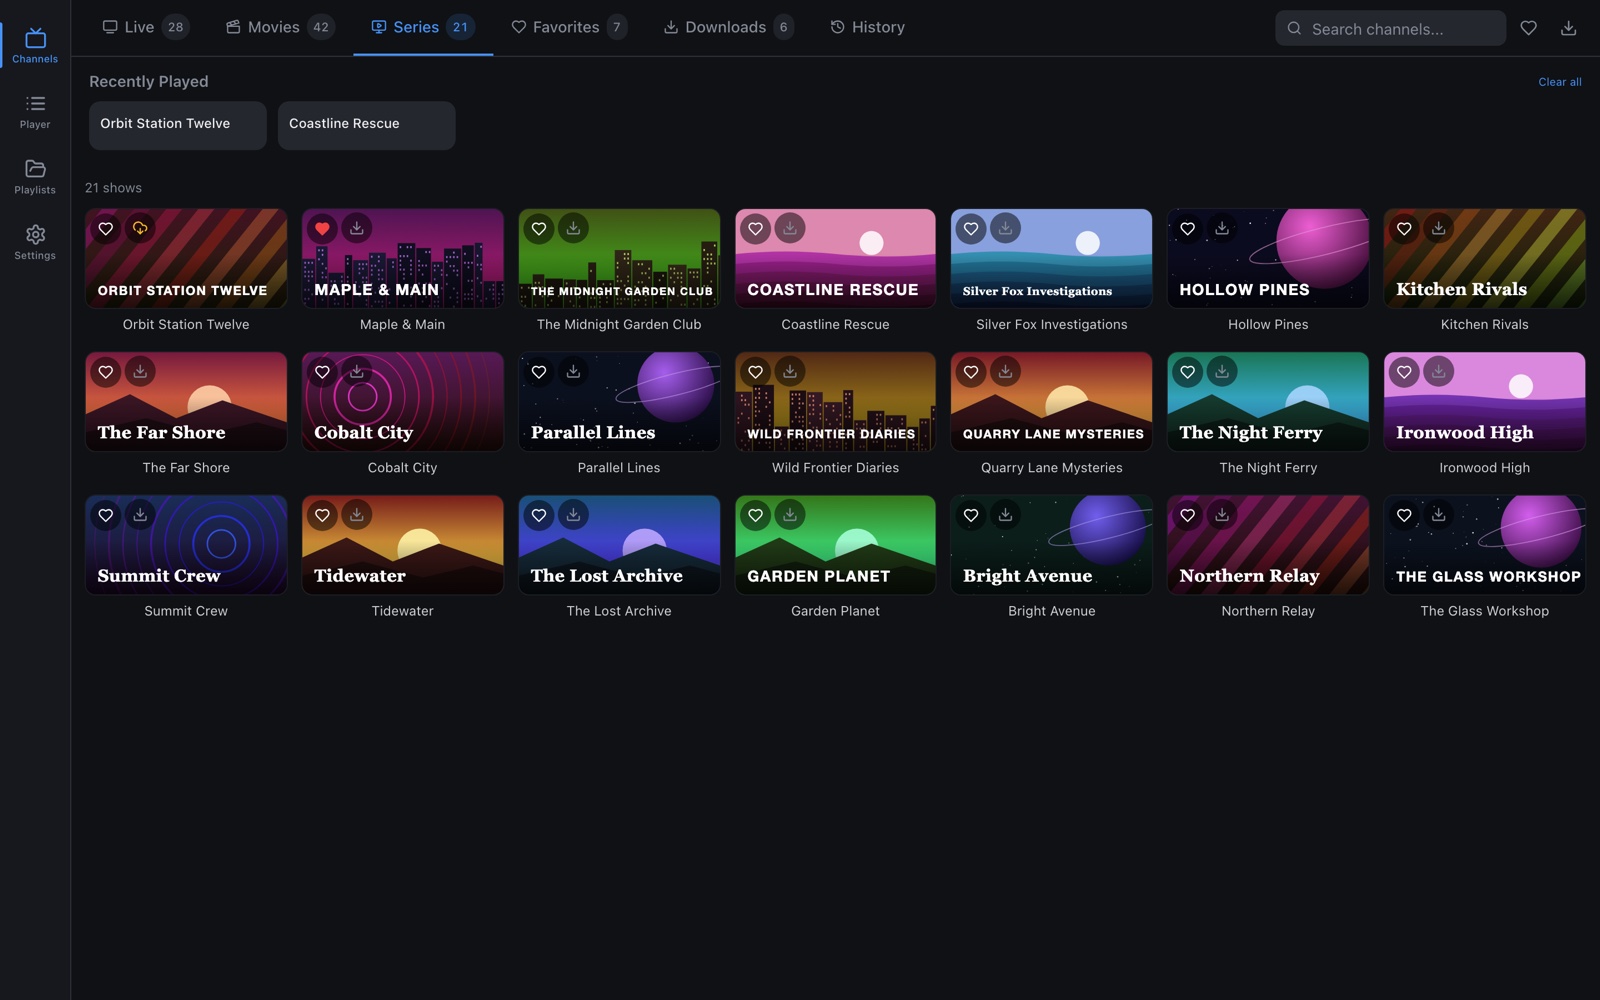Toggle favorite on Tidewater
Image resolution: width=1600 pixels, height=1000 pixels.
[x=322, y=515]
